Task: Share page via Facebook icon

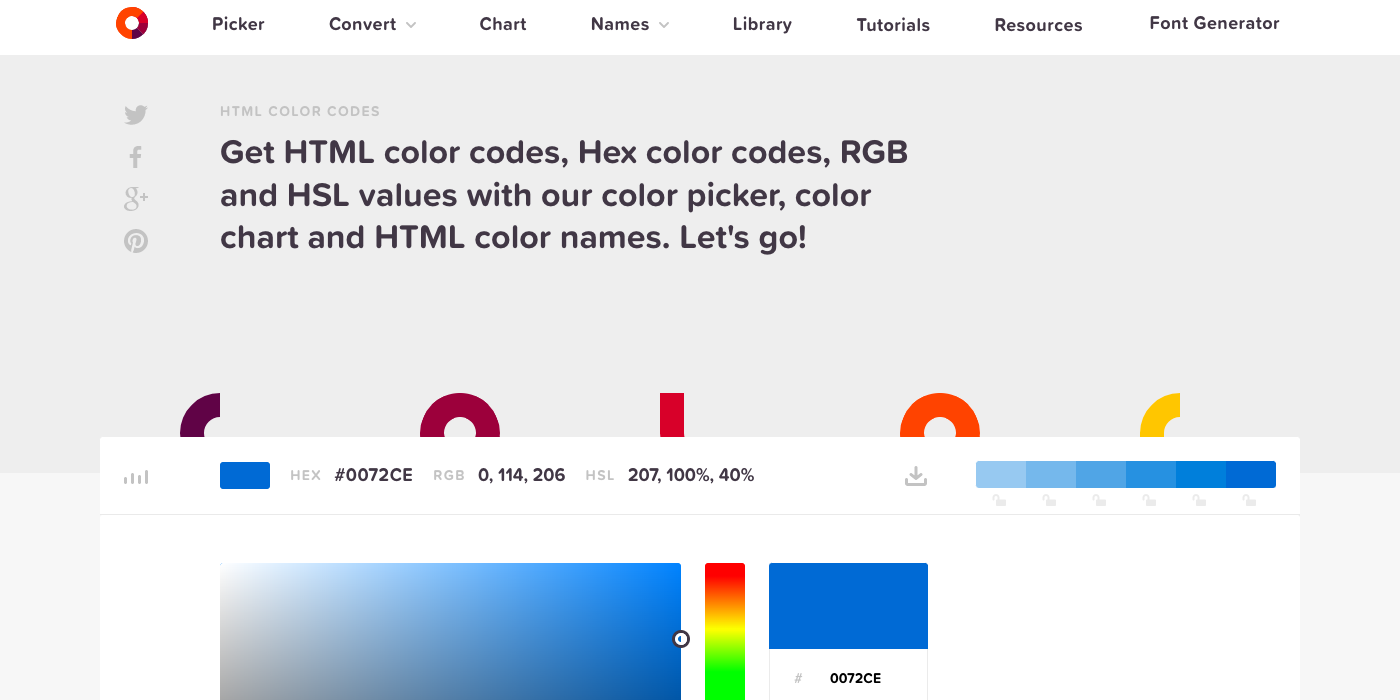Action: [136, 157]
